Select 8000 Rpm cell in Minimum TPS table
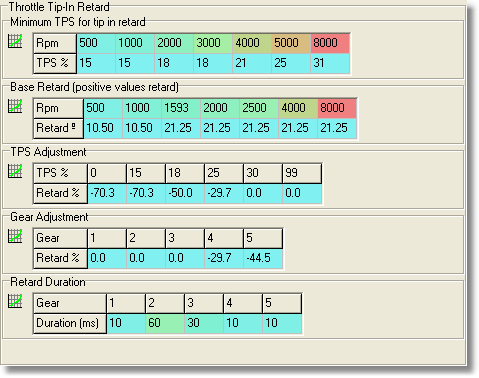 [x=330, y=43]
